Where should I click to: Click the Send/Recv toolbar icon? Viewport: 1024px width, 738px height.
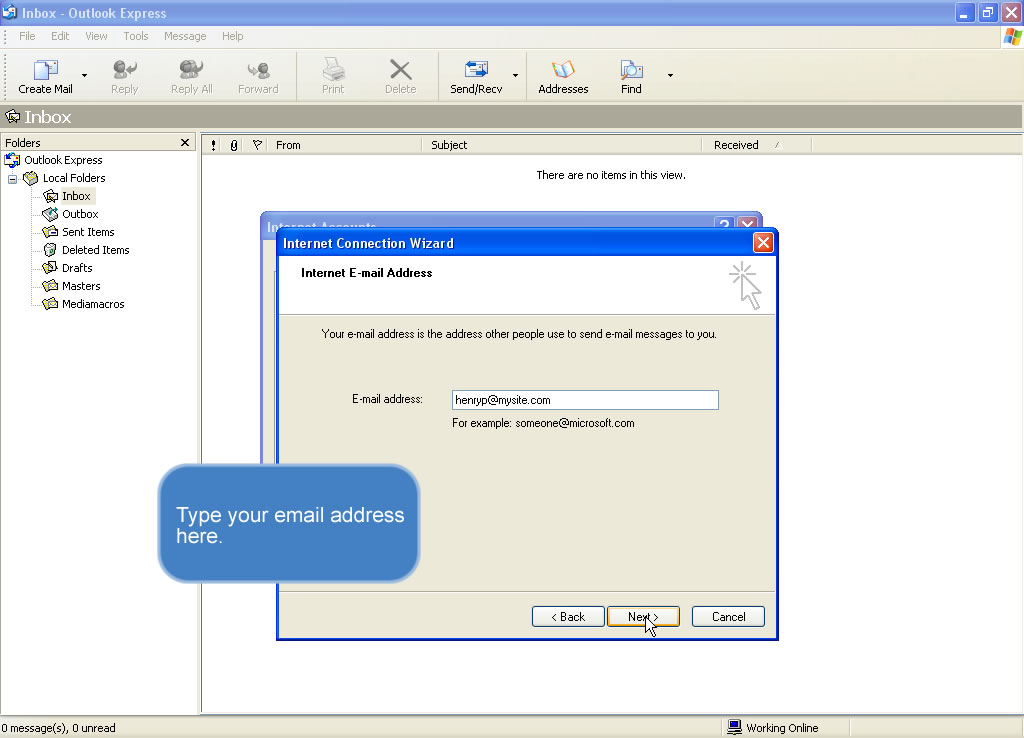tap(476, 70)
